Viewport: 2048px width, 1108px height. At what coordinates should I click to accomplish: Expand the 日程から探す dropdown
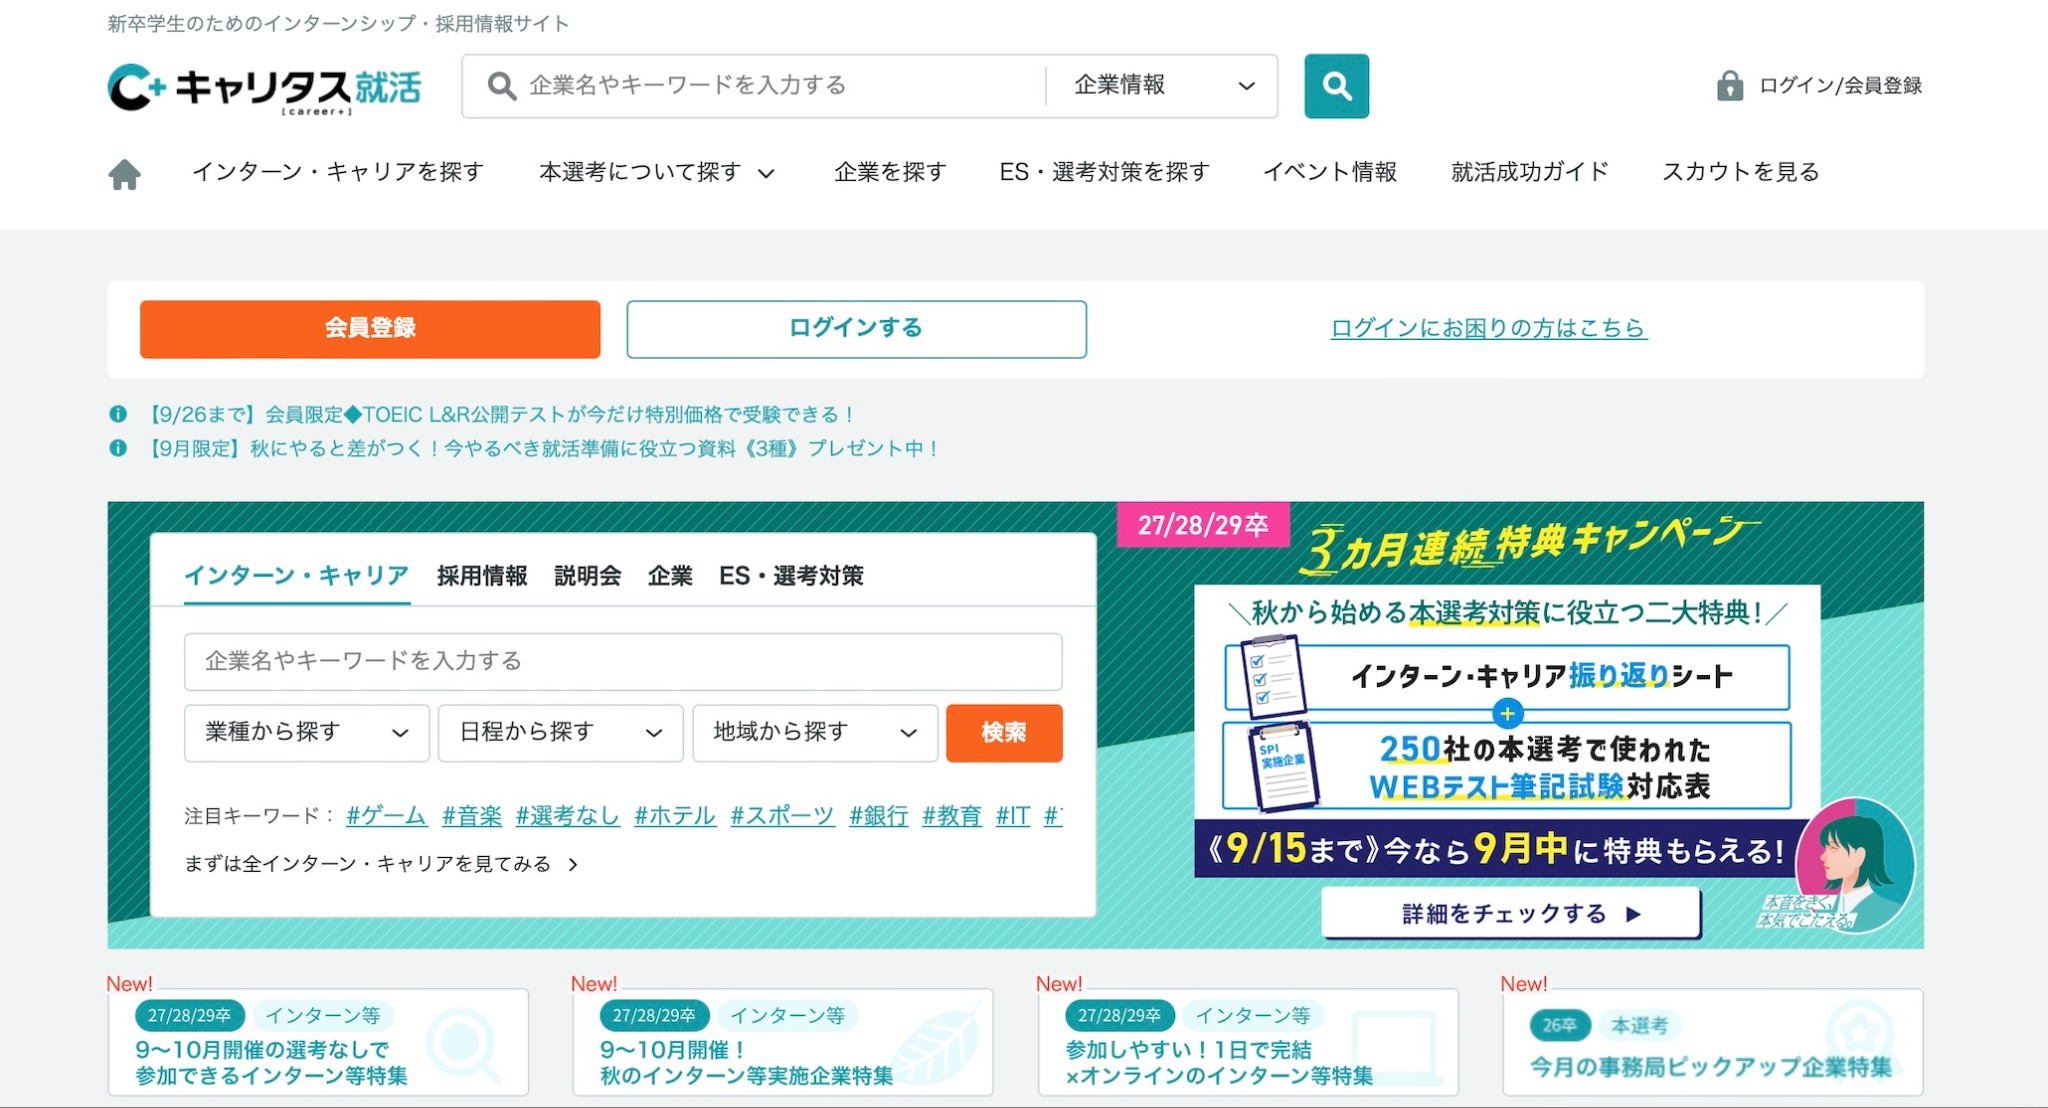pyautogui.click(x=560, y=733)
